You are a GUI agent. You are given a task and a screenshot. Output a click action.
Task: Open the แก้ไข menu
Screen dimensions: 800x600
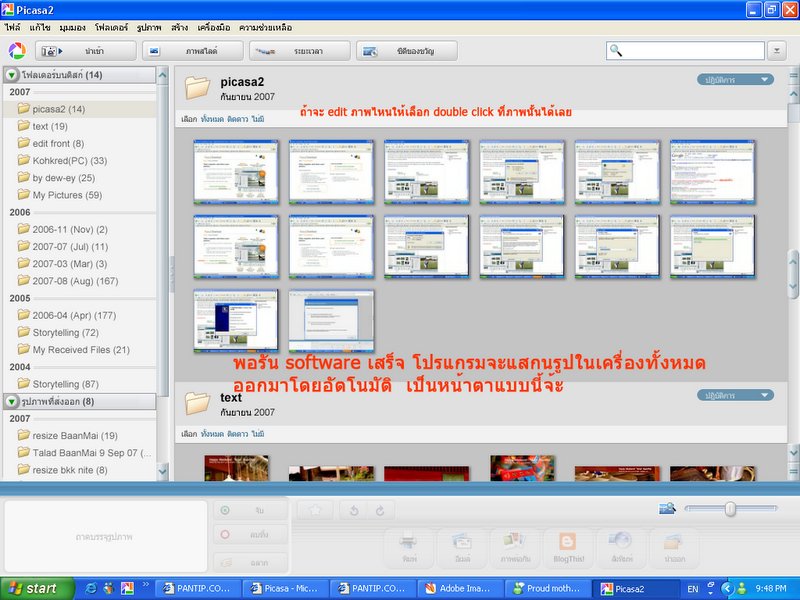click(40, 28)
